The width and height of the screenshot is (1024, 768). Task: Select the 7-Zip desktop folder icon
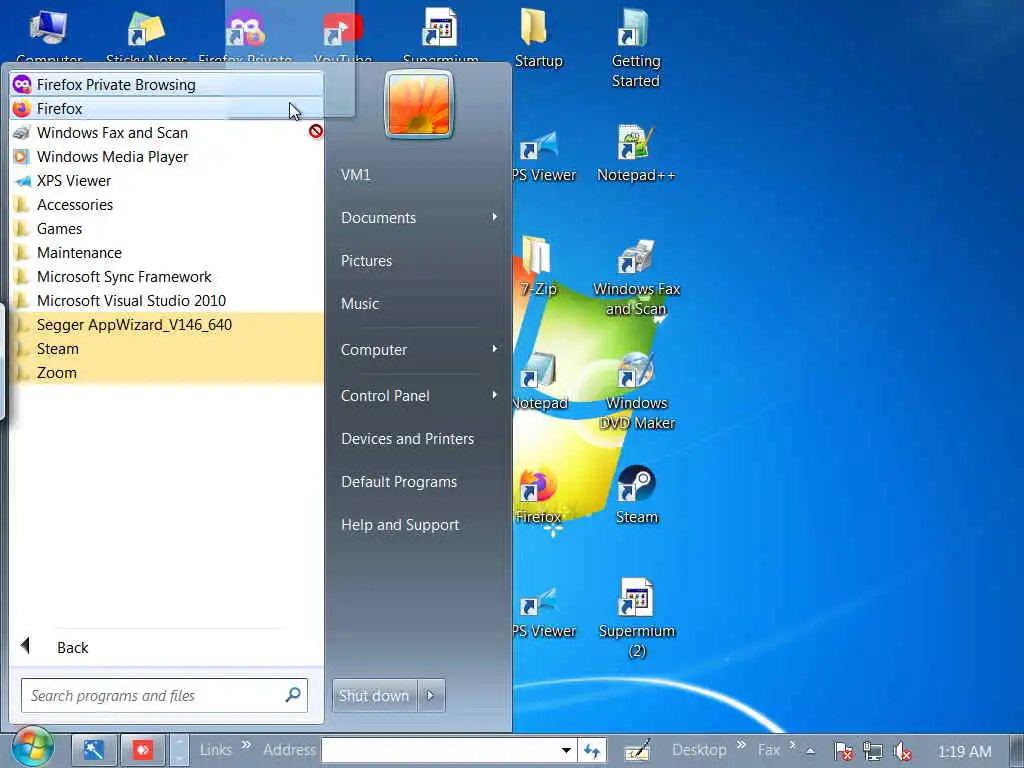[538, 266]
